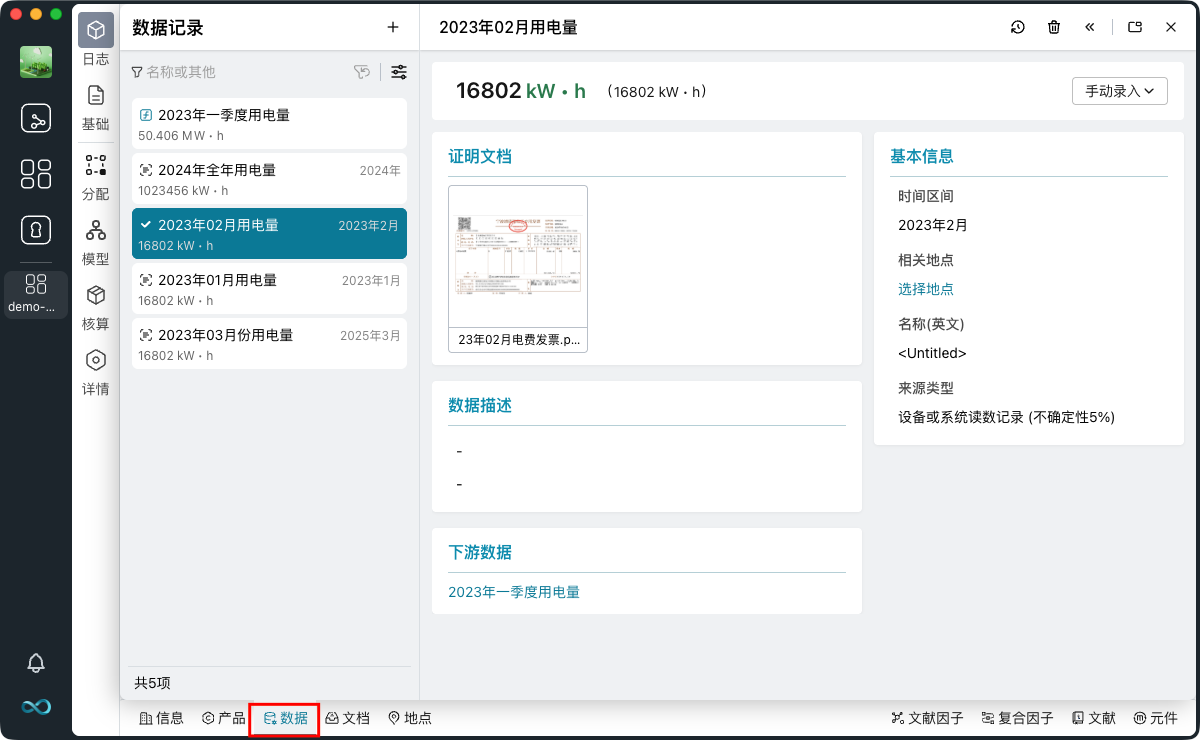Switch to the 文档 bottom tab
The image size is (1200, 740).
point(347,718)
